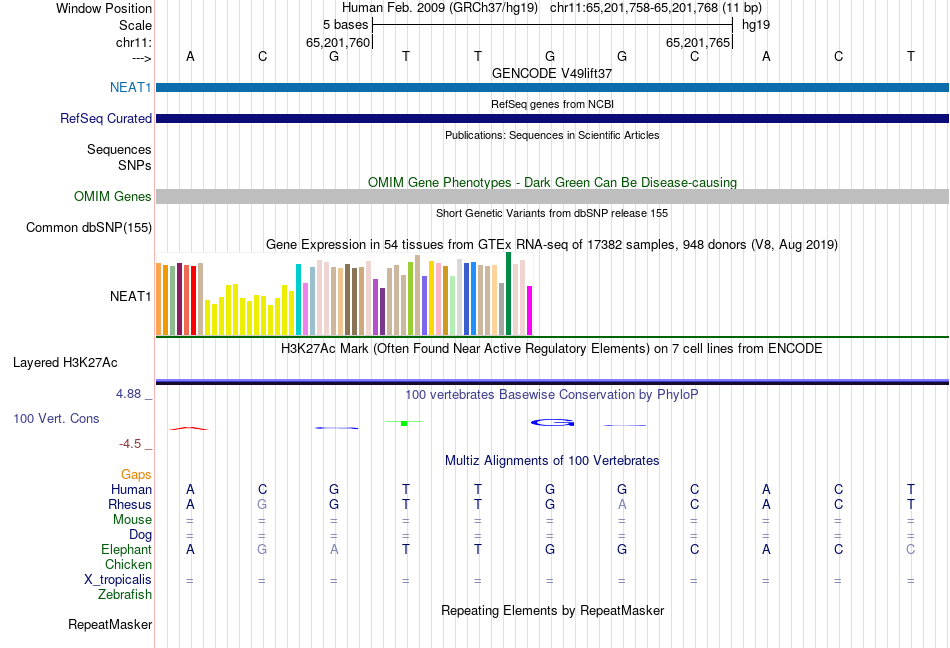Open the Common dbSNP(155) track label

(88, 228)
